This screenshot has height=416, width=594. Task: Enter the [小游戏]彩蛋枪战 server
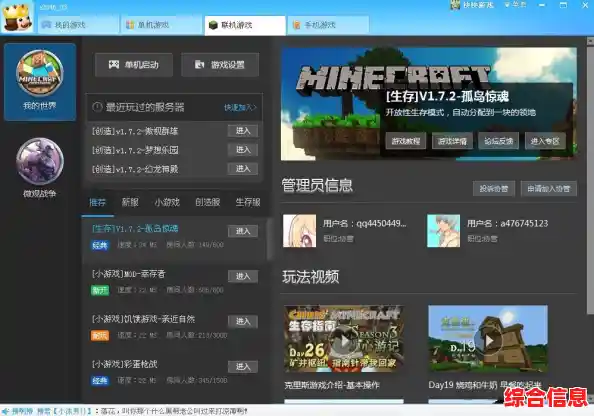coord(243,366)
